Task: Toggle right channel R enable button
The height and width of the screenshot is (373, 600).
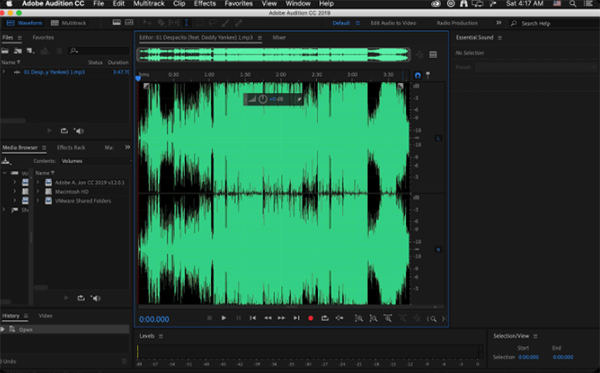Action: coord(438,249)
